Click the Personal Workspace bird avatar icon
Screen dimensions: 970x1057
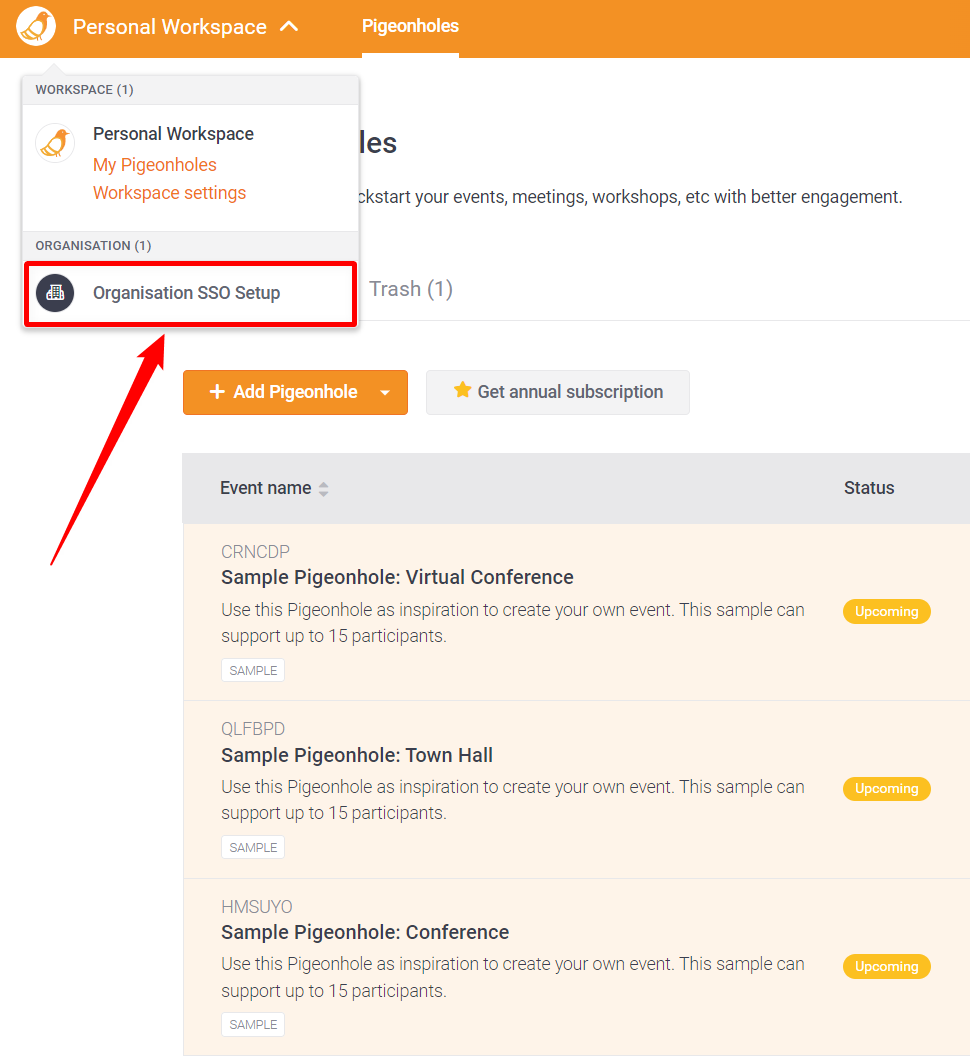tap(55, 143)
